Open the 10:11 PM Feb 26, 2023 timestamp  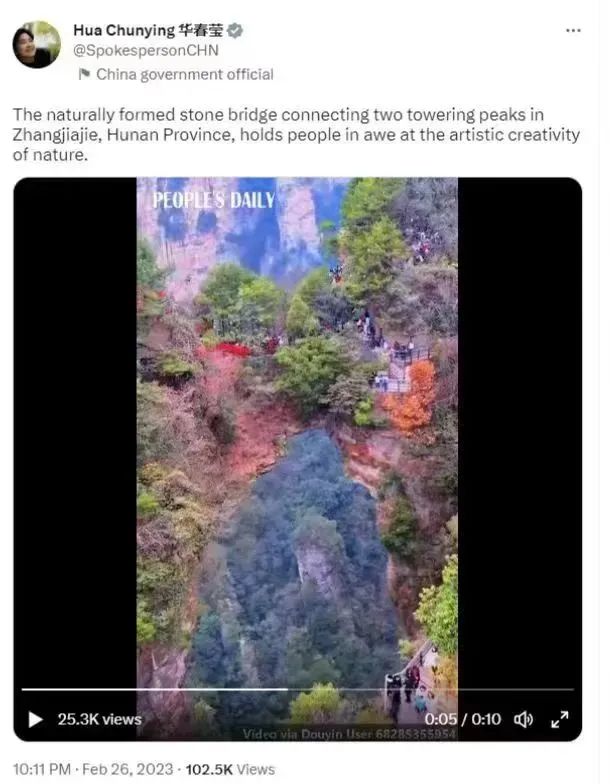click(93, 770)
